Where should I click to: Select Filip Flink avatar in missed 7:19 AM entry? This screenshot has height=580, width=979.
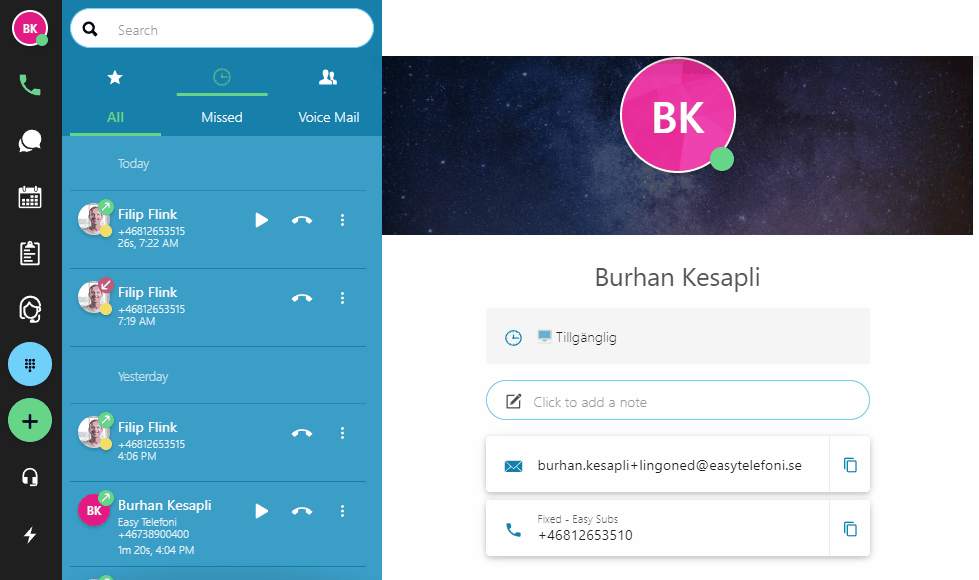(x=94, y=297)
